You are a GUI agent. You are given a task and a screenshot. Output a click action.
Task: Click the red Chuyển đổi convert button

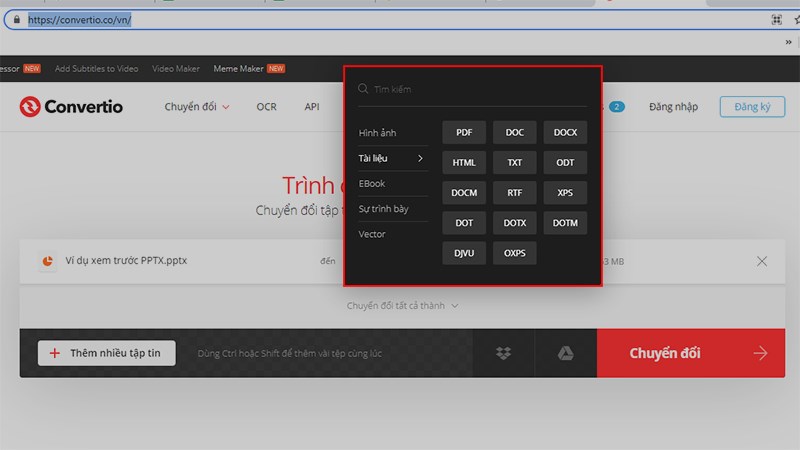pyautogui.click(x=691, y=353)
